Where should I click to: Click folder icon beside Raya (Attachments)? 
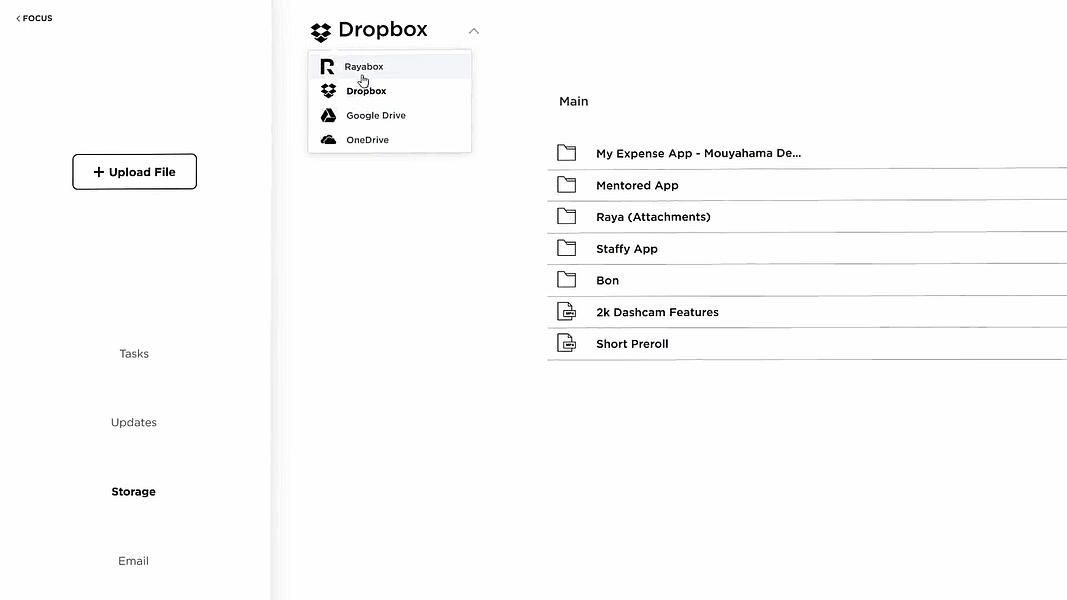pyautogui.click(x=566, y=216)
